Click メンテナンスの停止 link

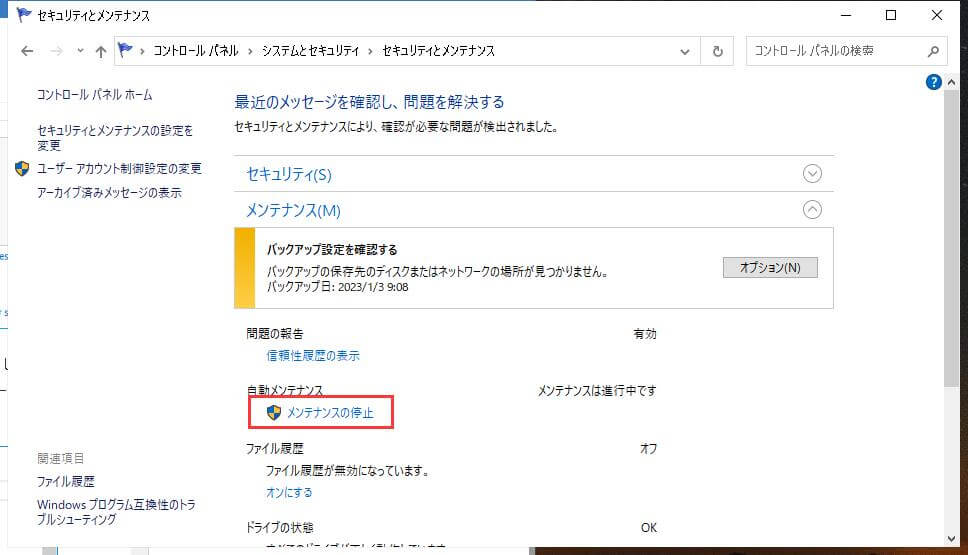tap(330, 412)
